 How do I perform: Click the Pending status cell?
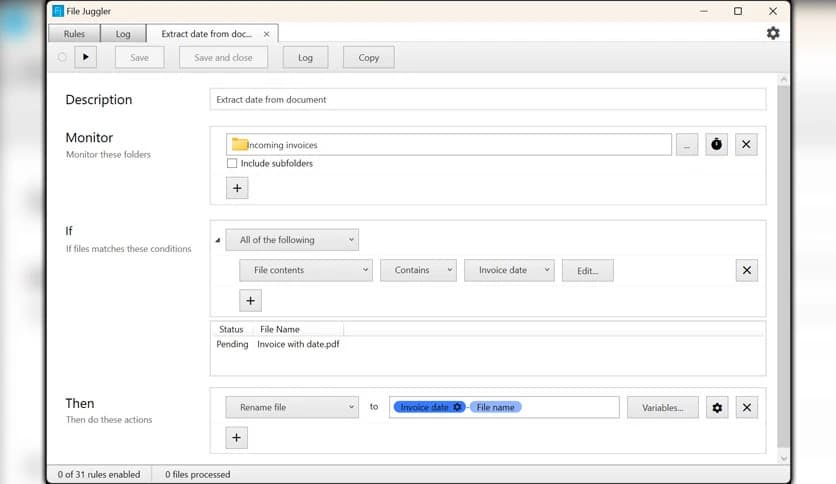pyautogui.click(x=232, y=344)
